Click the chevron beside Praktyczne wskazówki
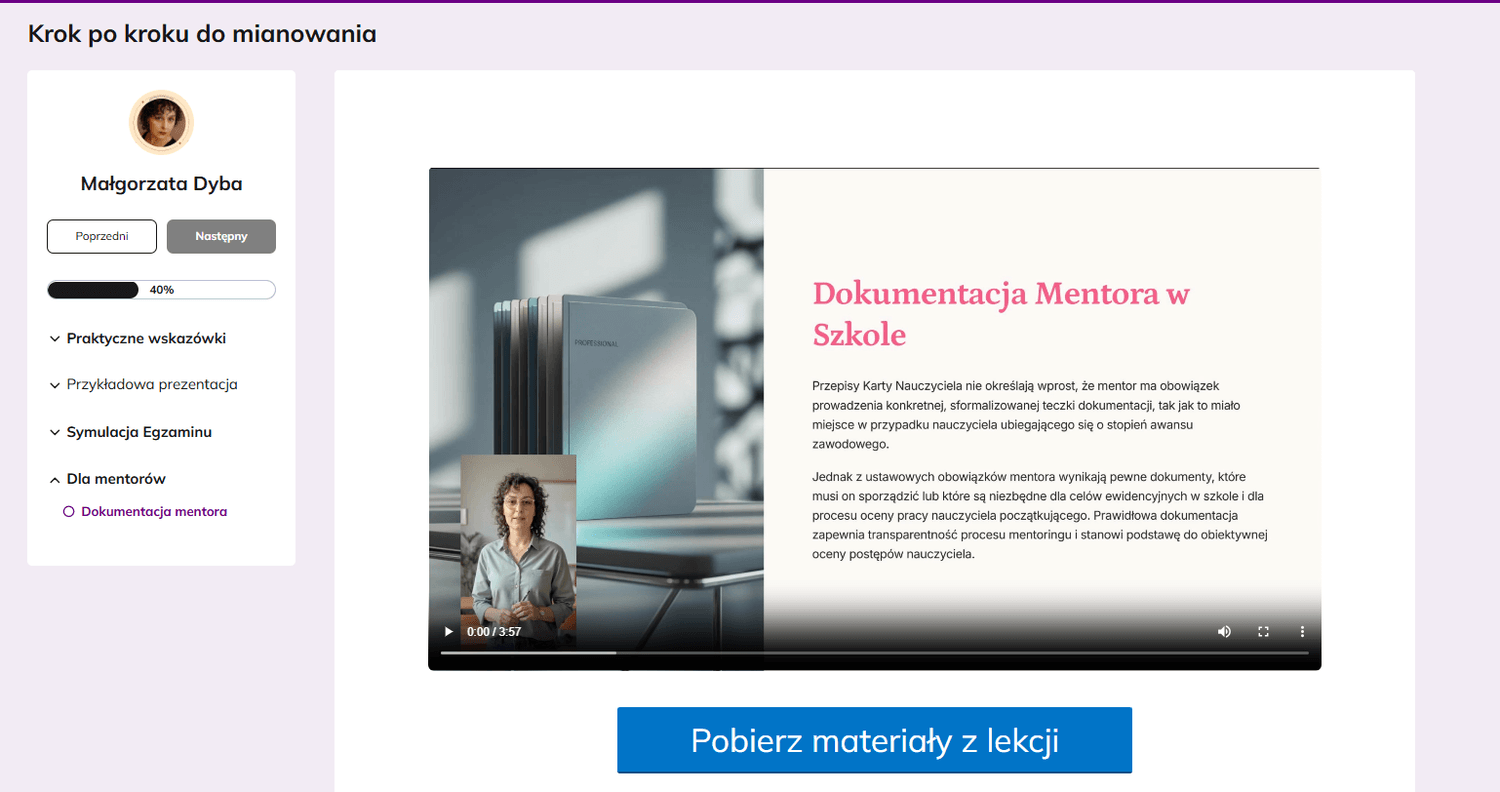This screenshot has height=792, width=1500. pyautogui.click(x=55, y=339)
